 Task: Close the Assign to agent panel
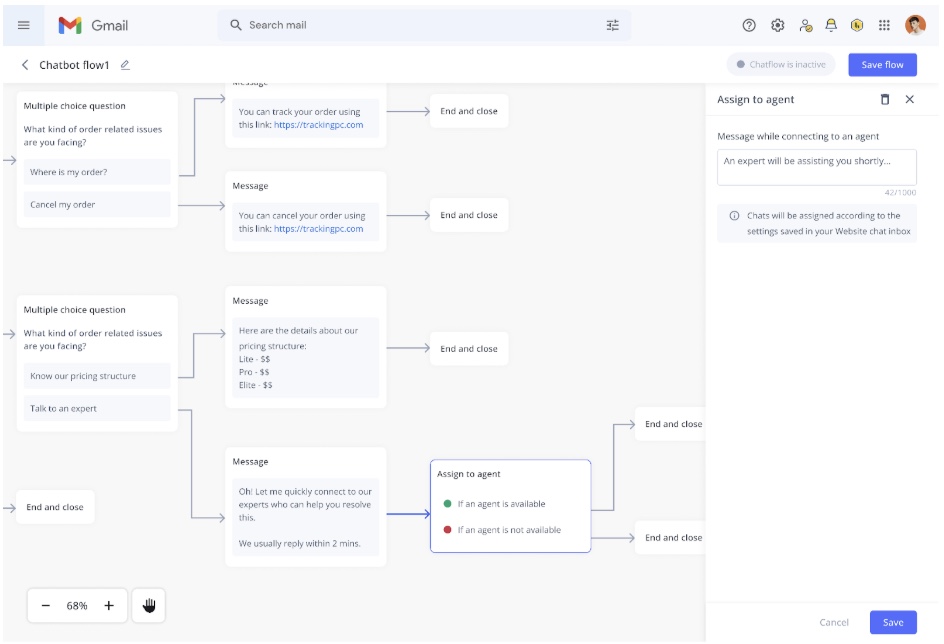[909, 100]
